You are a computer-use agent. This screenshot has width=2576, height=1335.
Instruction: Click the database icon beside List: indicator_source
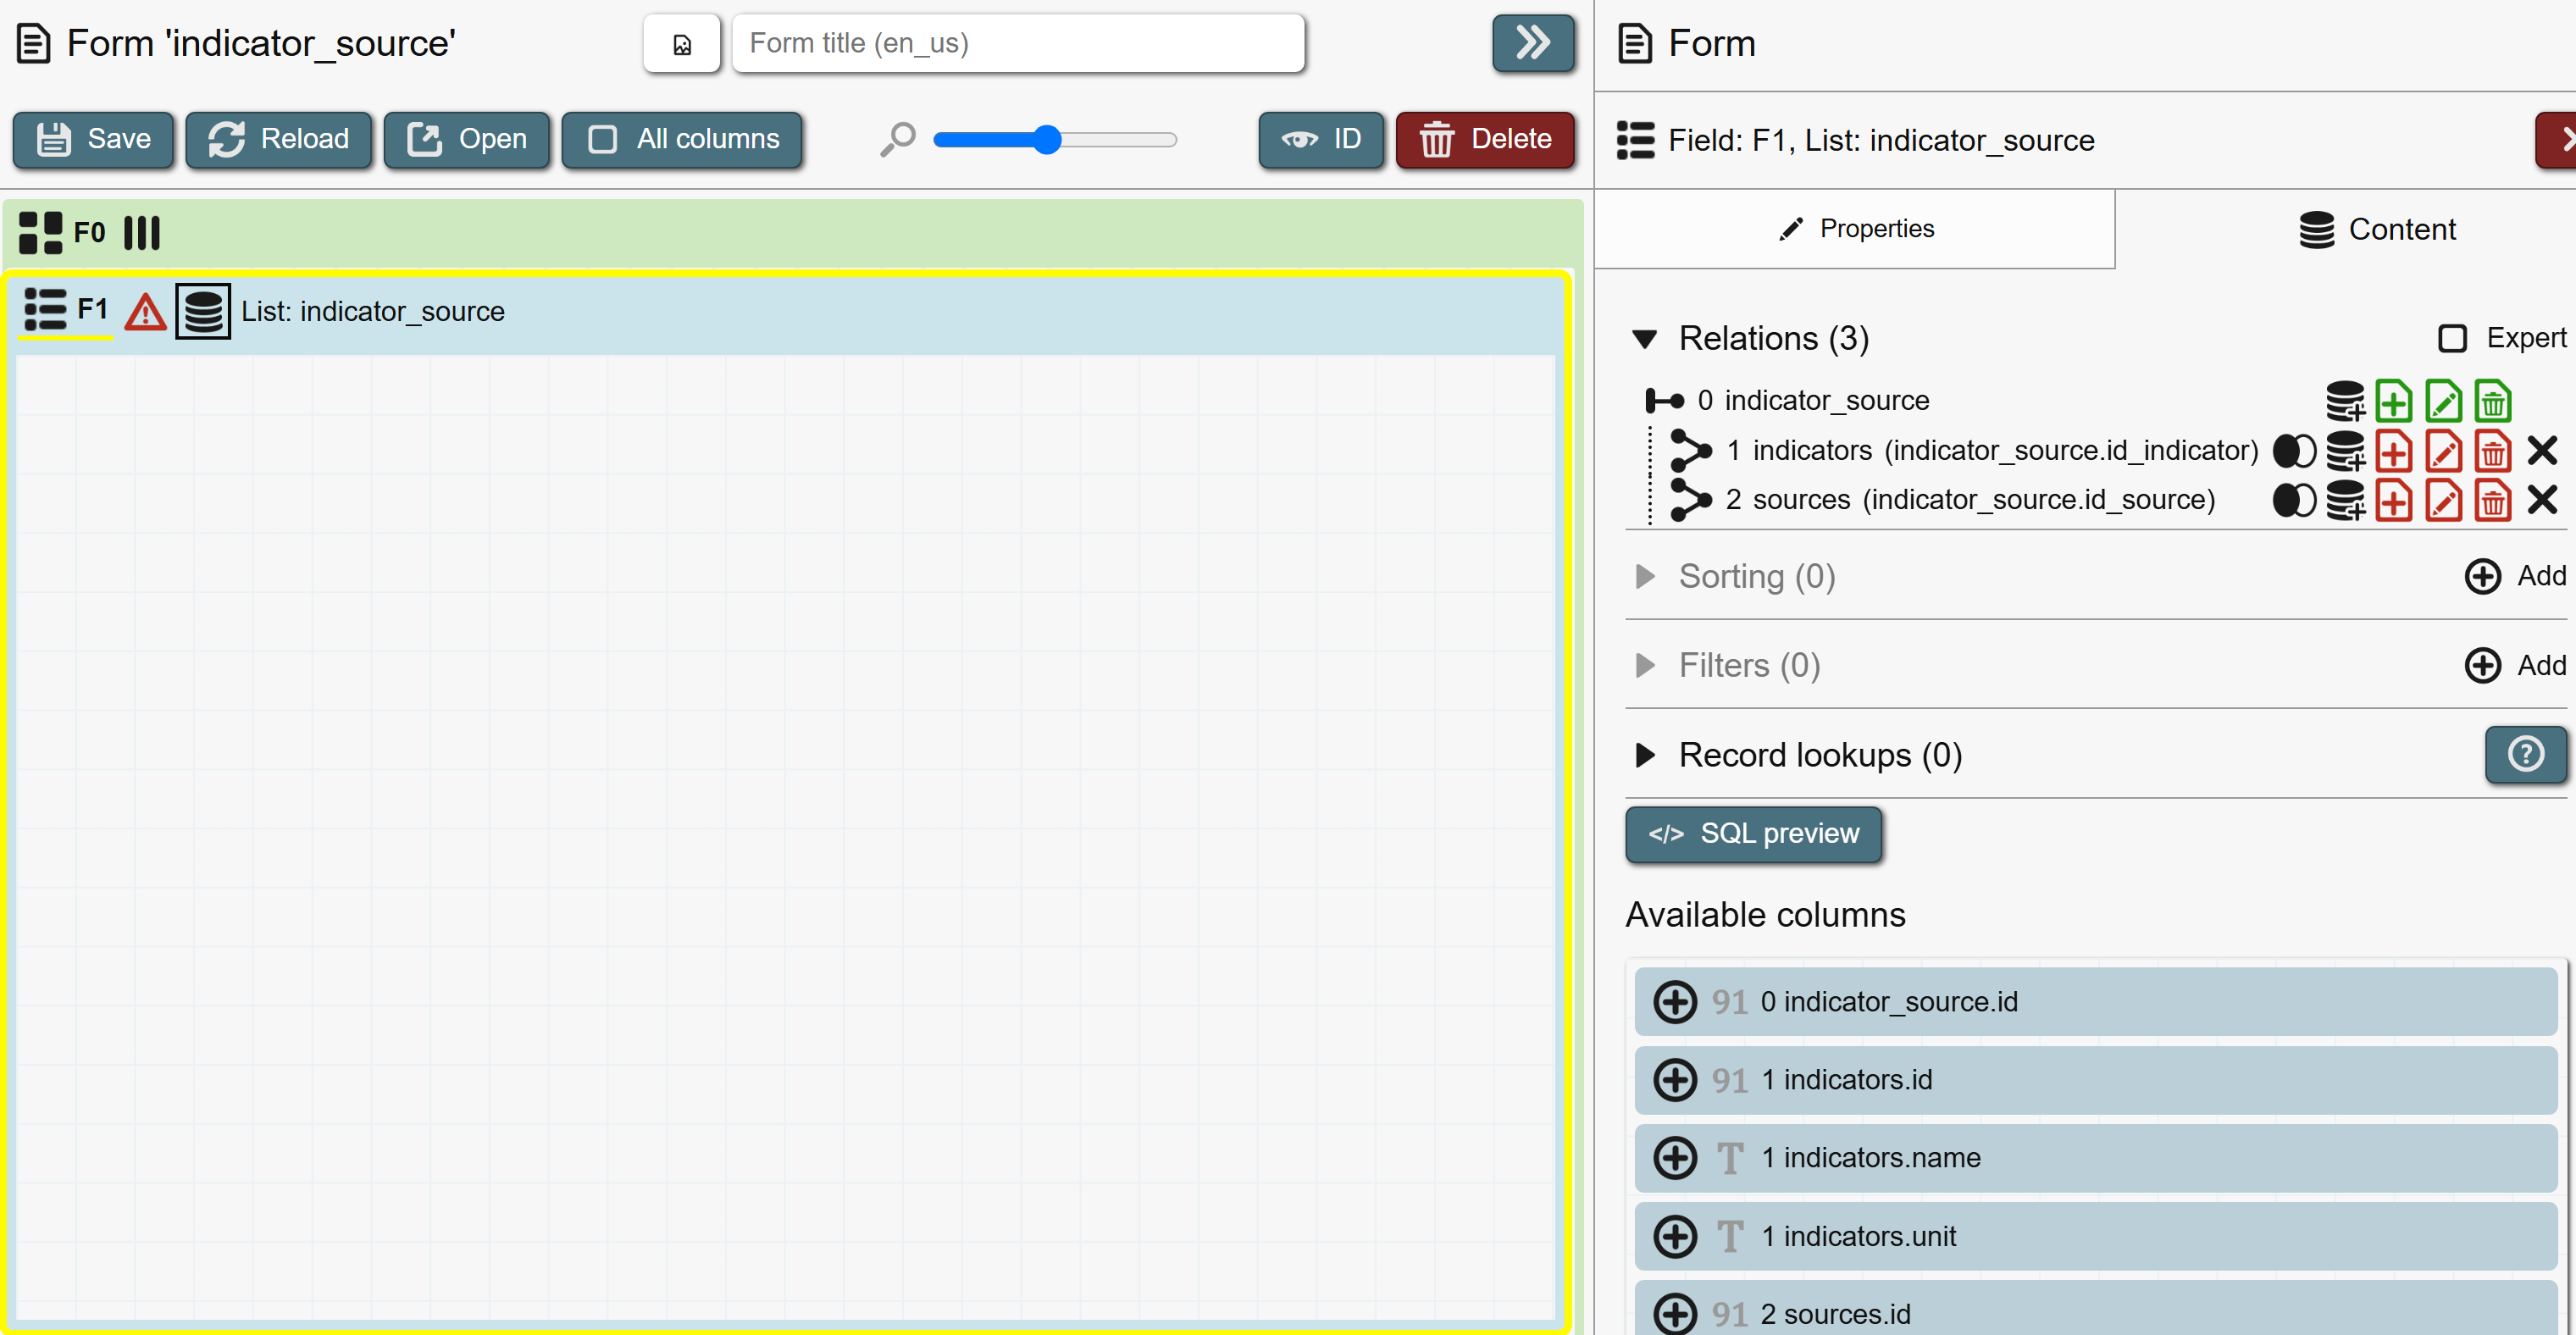[203, 312]
